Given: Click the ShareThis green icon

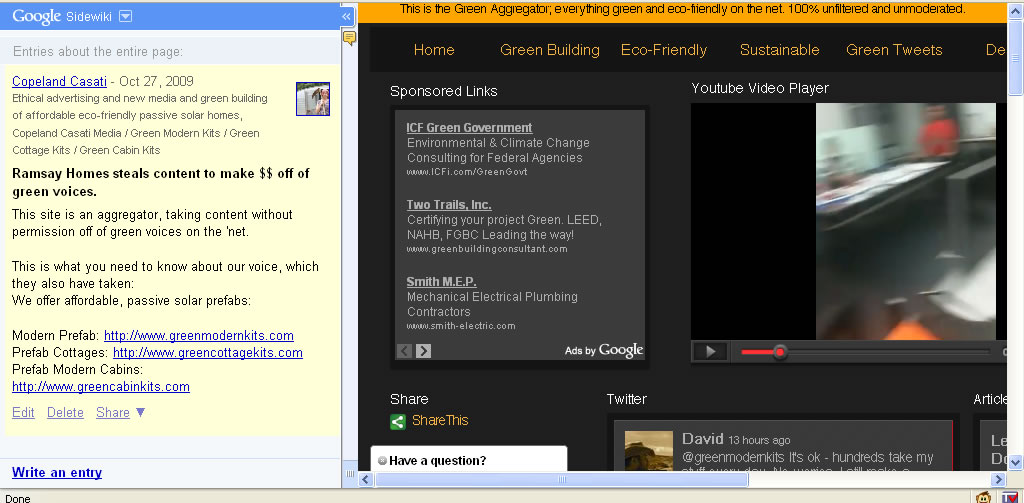Looking at the screenshot, I should pos(398,422).
